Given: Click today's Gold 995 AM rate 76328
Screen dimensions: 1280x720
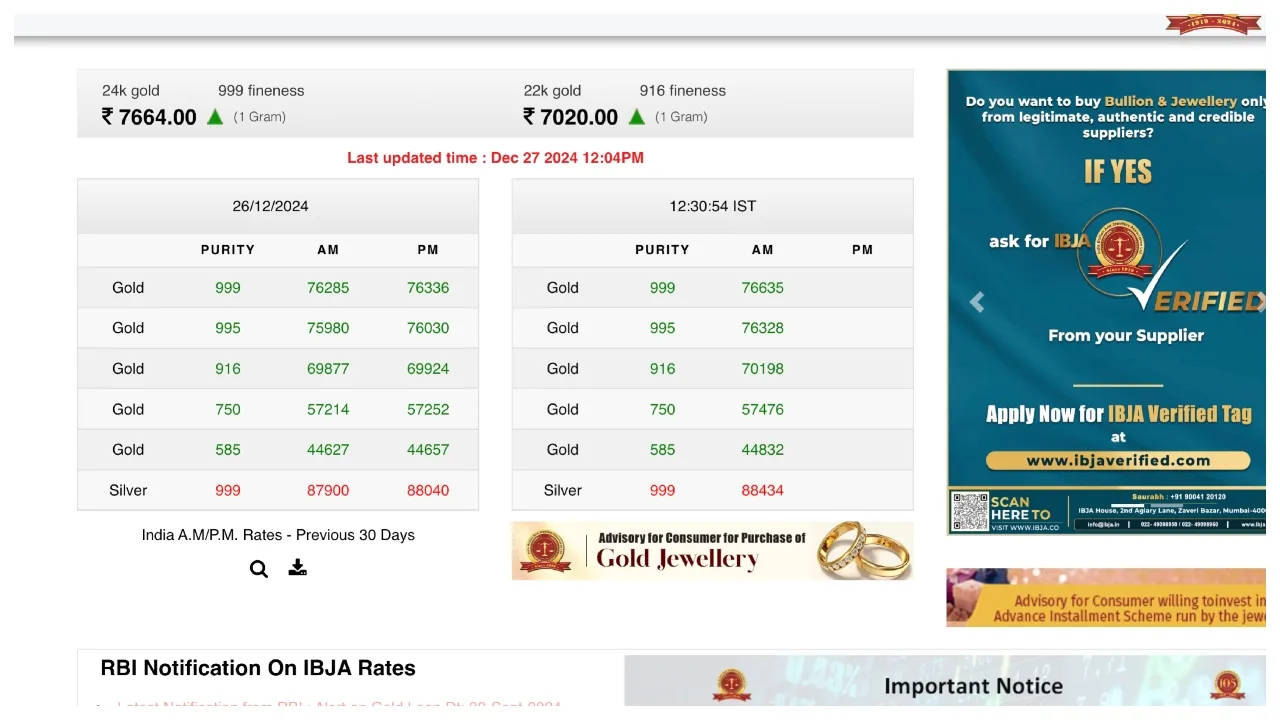Looking at the screenshot, I should pos(763,328).
